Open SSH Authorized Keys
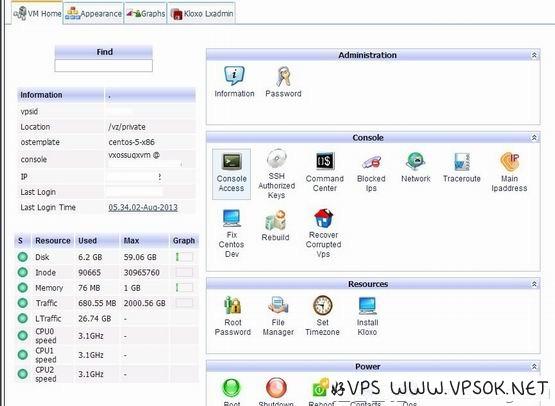This screenshot has height=406, width=555. click(277, 159)
